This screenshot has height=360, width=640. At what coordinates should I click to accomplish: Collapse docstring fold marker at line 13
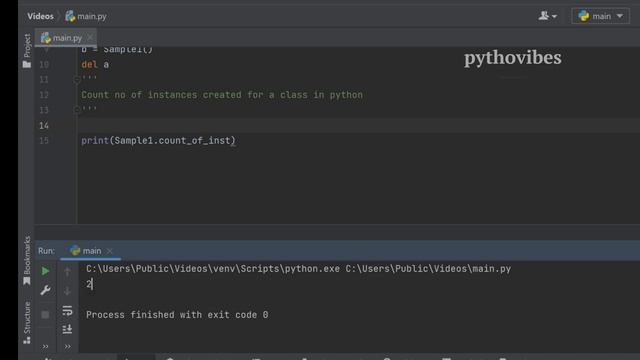point(76,110)
